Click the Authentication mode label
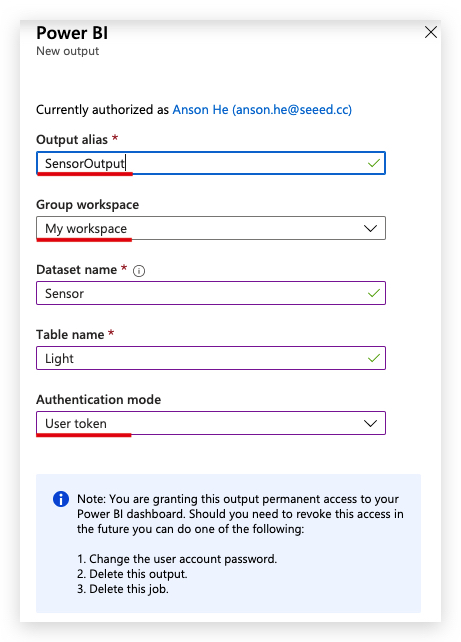This screenshot has height=642, width=461. pos(99,400)
